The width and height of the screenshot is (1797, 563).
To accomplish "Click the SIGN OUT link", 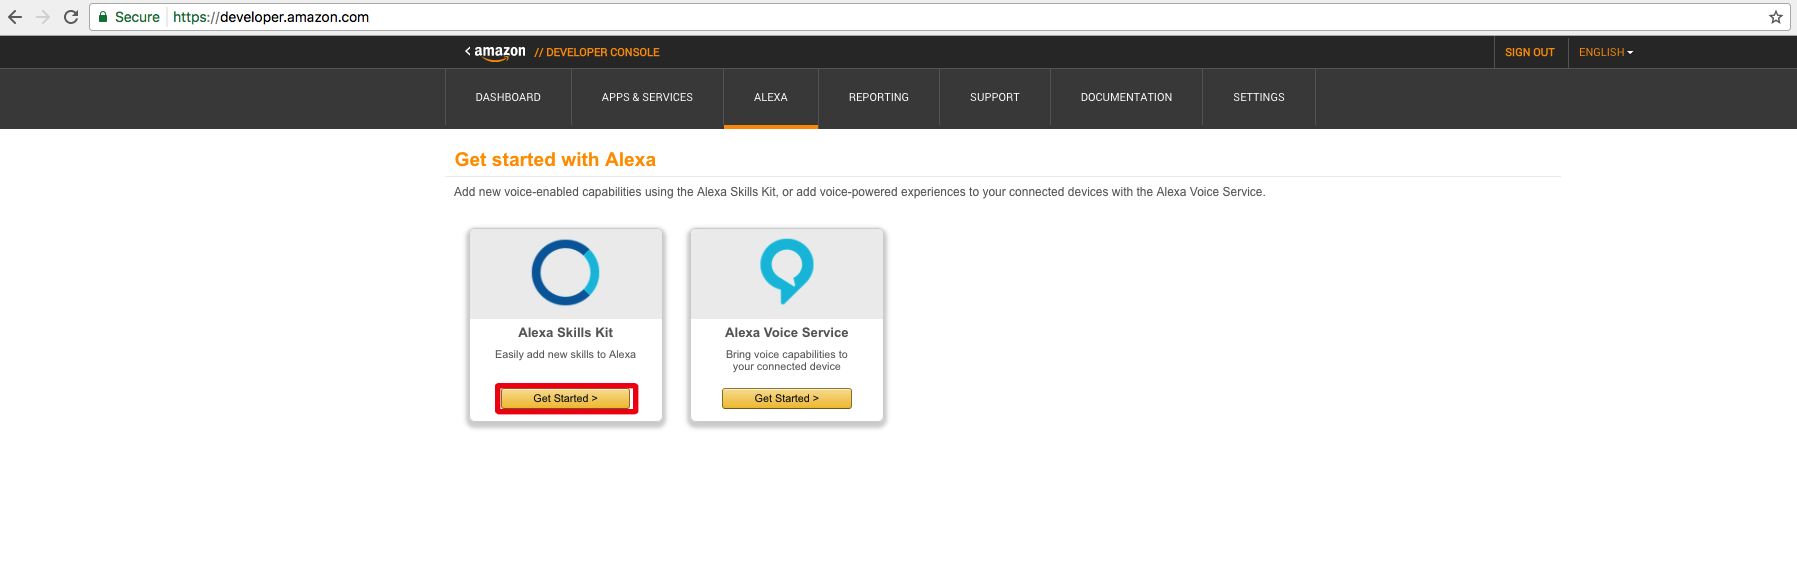I will (x=1530, y=52).
